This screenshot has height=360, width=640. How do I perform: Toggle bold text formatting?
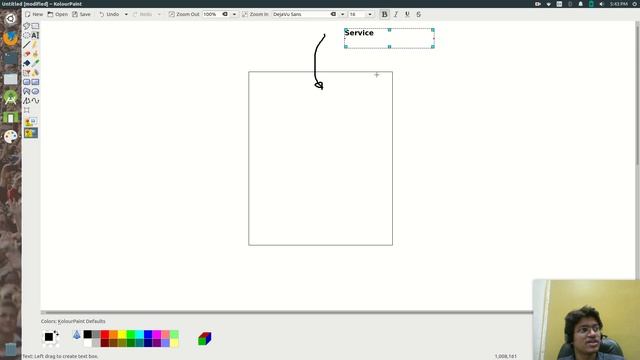384,14
